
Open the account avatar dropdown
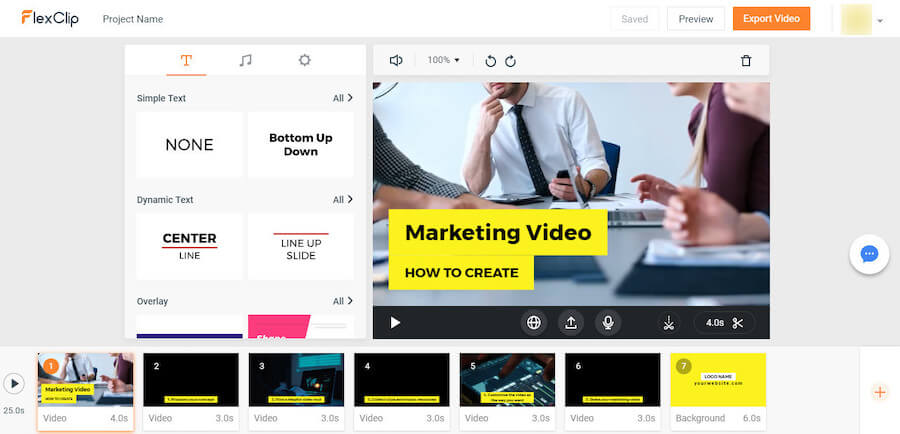click(863, 19)
